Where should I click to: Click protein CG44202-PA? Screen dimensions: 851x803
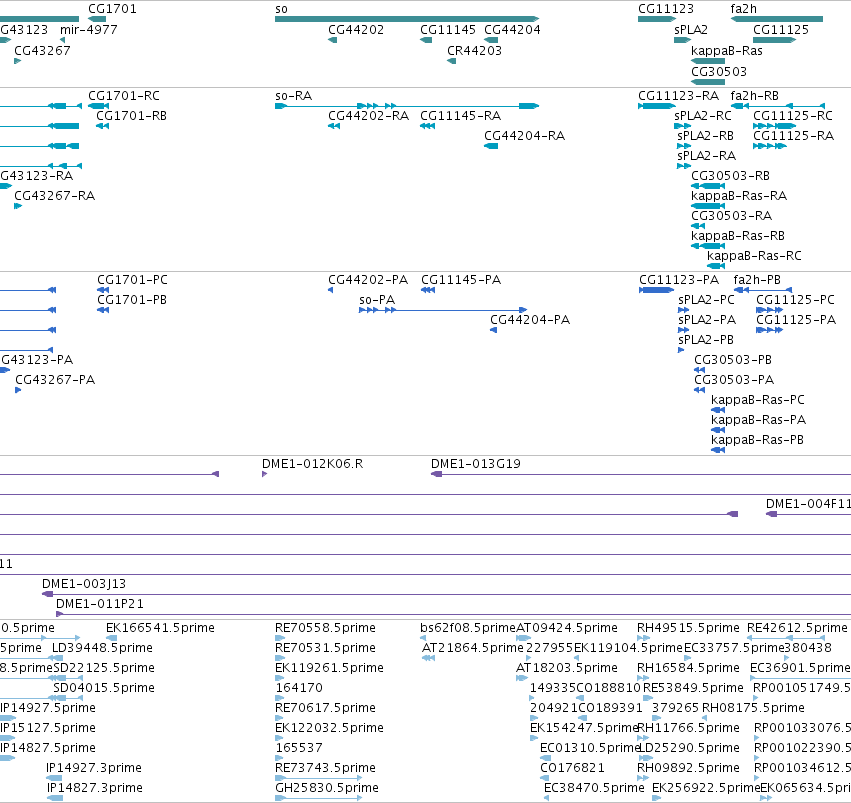click(x=368, y=281)
